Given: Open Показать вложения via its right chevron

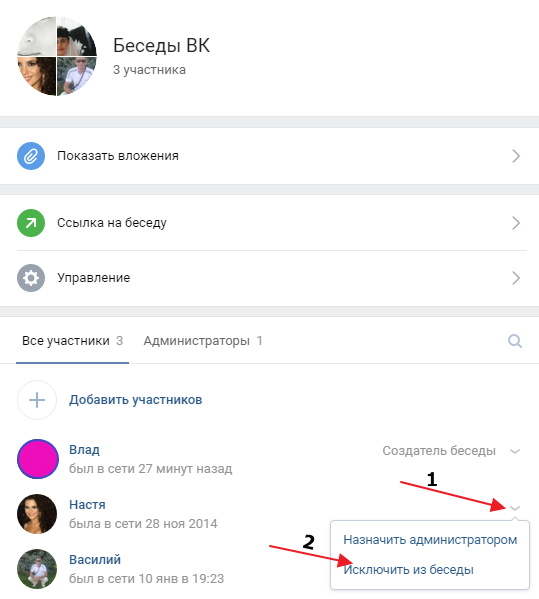Looking at the screenshot, I should point(516,156).
